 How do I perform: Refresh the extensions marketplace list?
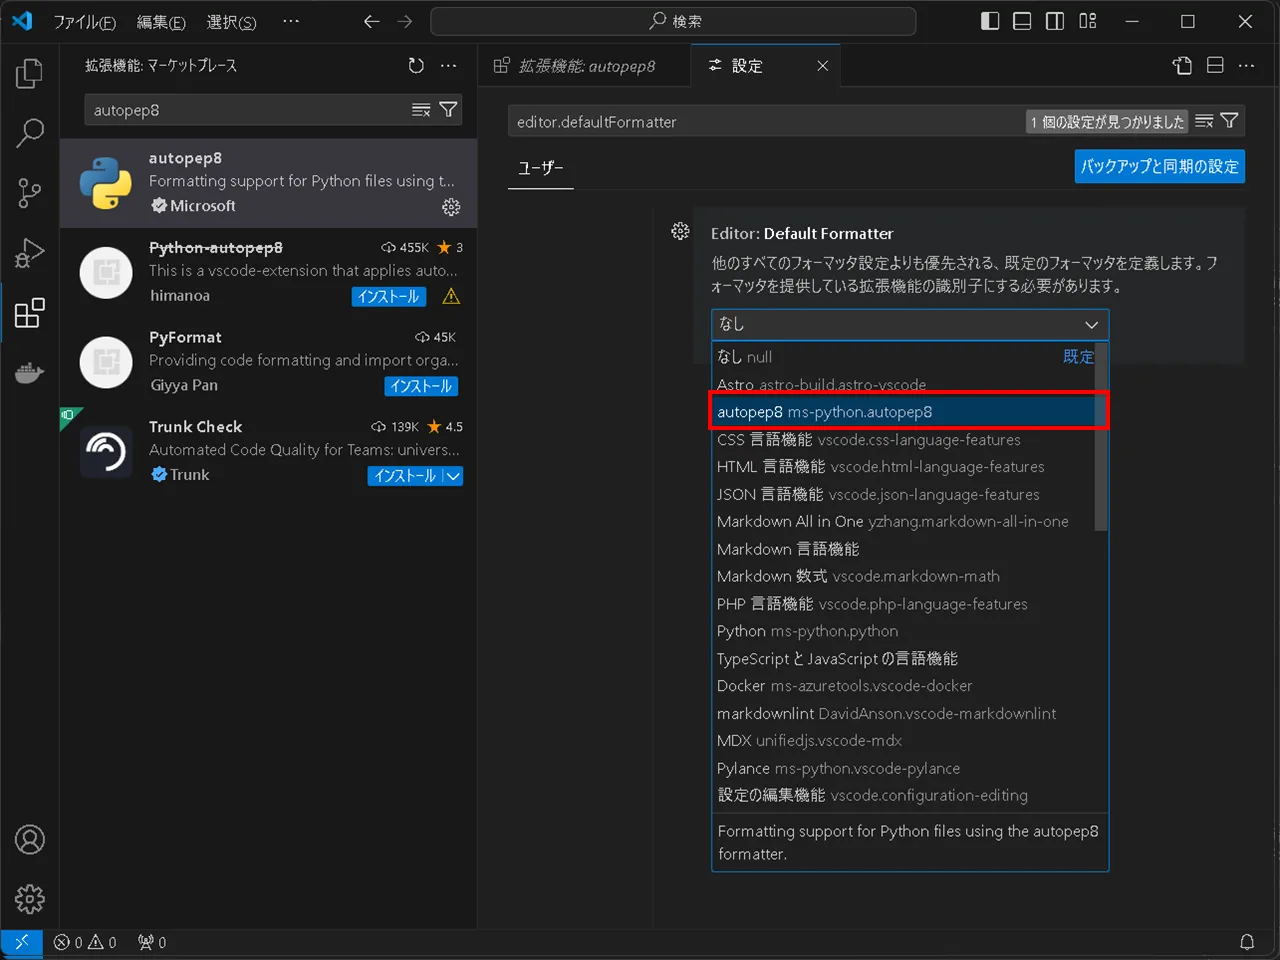pyautogui.click(x=416, y=66)
